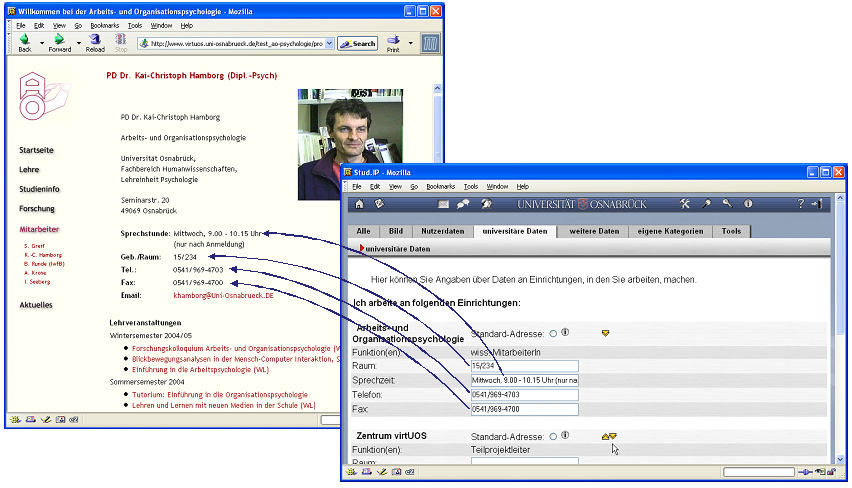Switch to the Tools tab in Stud.IP profile
This screenshot has width=852, height=488.
click(731, 232)
